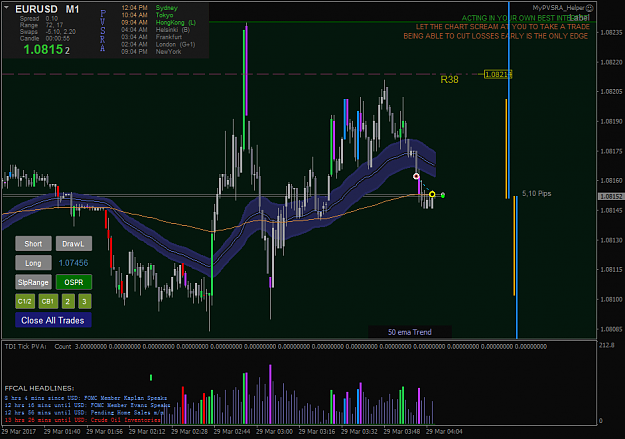The image size is (625, 439).
Task: Toggle the green OSPR button
Action: point(74,282)
